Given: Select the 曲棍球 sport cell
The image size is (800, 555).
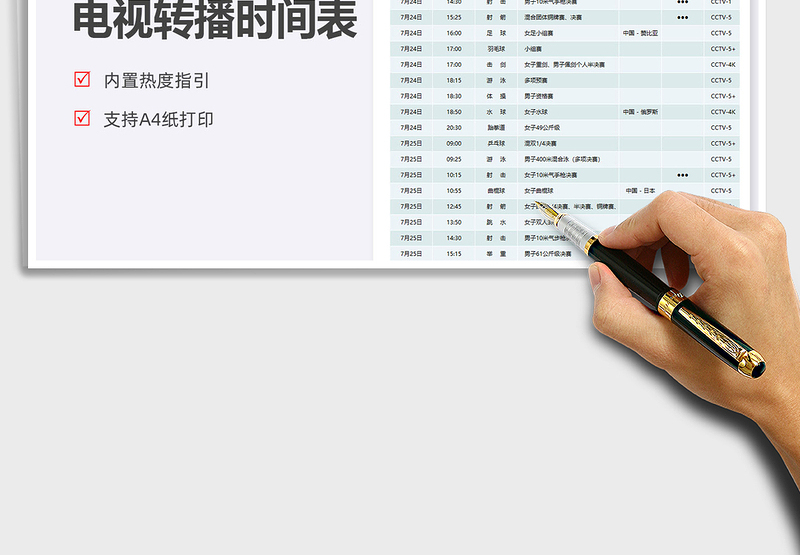Looking at the screenshot, I should click(x=496, y=191).
